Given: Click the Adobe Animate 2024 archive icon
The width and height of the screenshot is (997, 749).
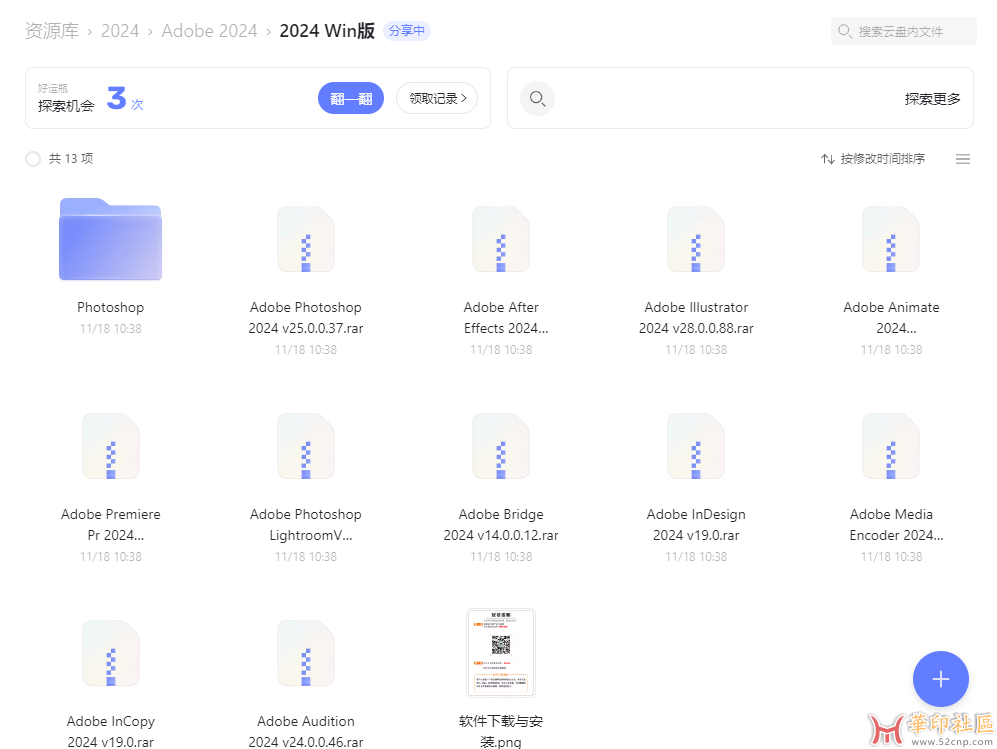Looking at the screenshot, I should (x=891, y=239).
